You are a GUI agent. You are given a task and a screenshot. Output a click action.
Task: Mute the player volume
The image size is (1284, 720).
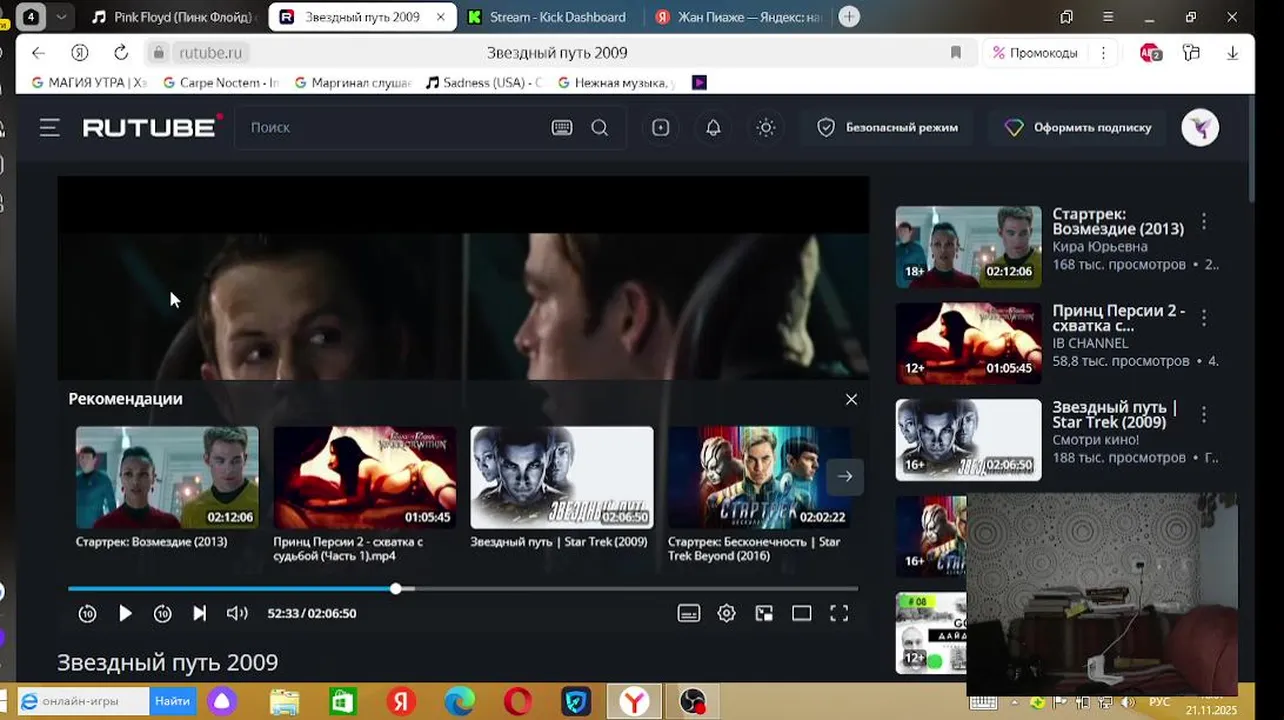pos(237,614)
